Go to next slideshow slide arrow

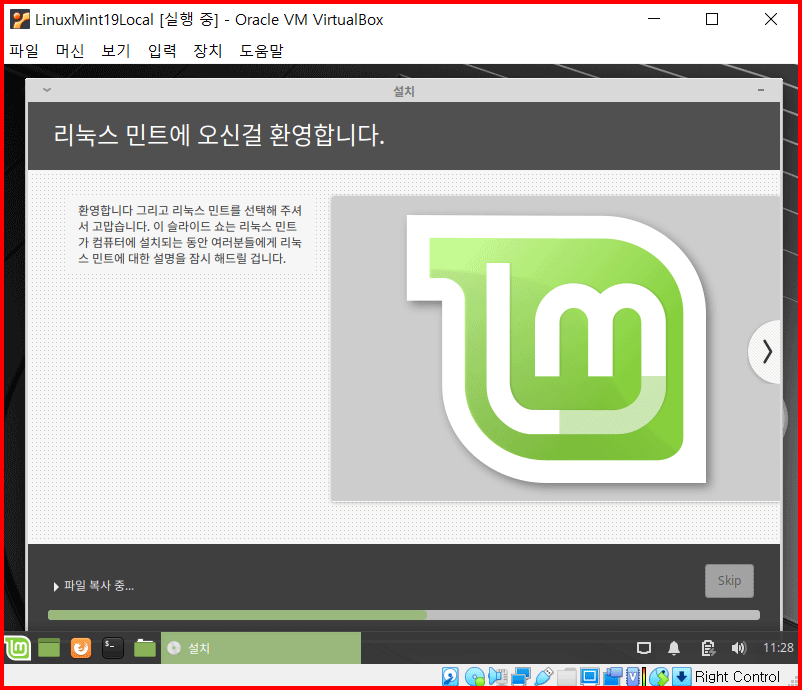[767, 352]
